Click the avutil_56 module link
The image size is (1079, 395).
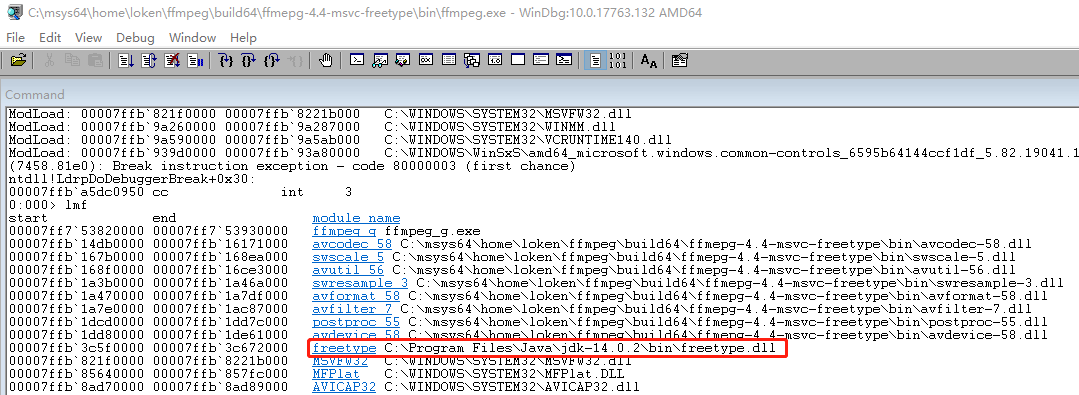click(x=348, y=270)
